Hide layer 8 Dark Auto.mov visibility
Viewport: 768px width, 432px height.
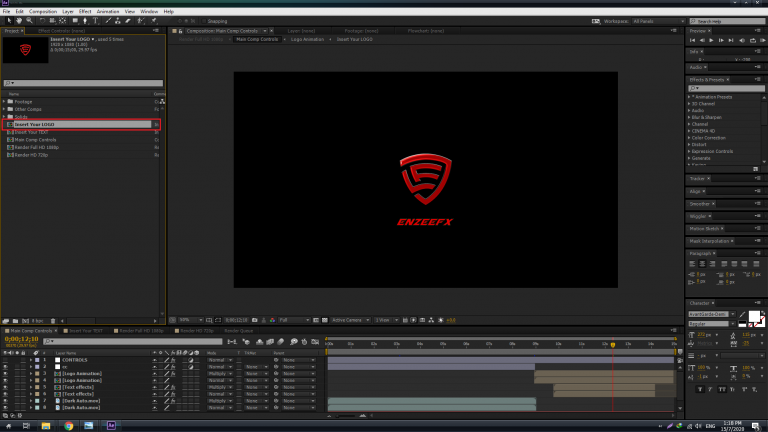(5, 408)
